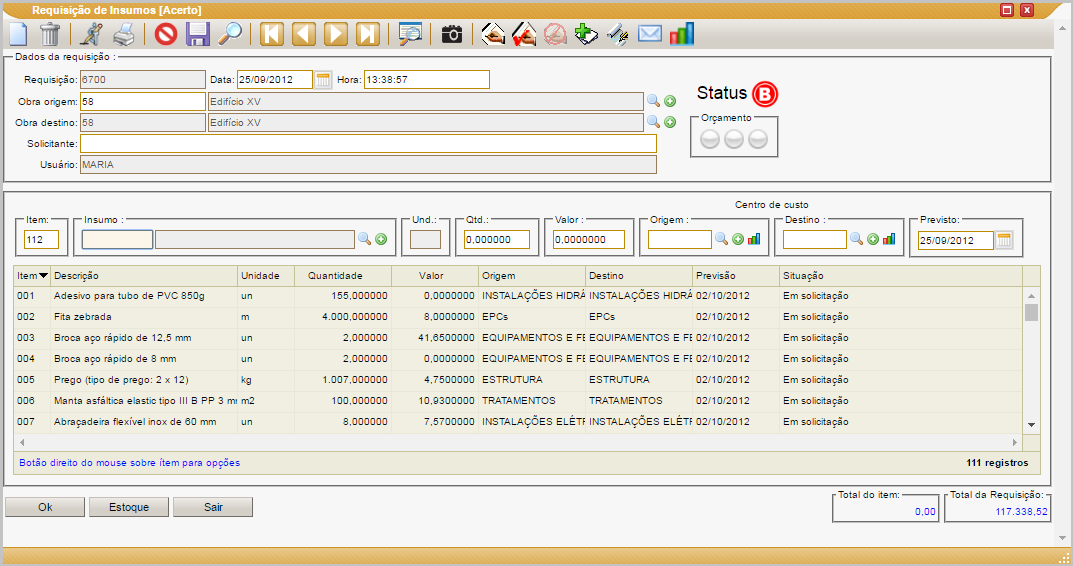Search Destino cost center with magnifier
The image size is (1073, 566).
(x=856, y=239)
